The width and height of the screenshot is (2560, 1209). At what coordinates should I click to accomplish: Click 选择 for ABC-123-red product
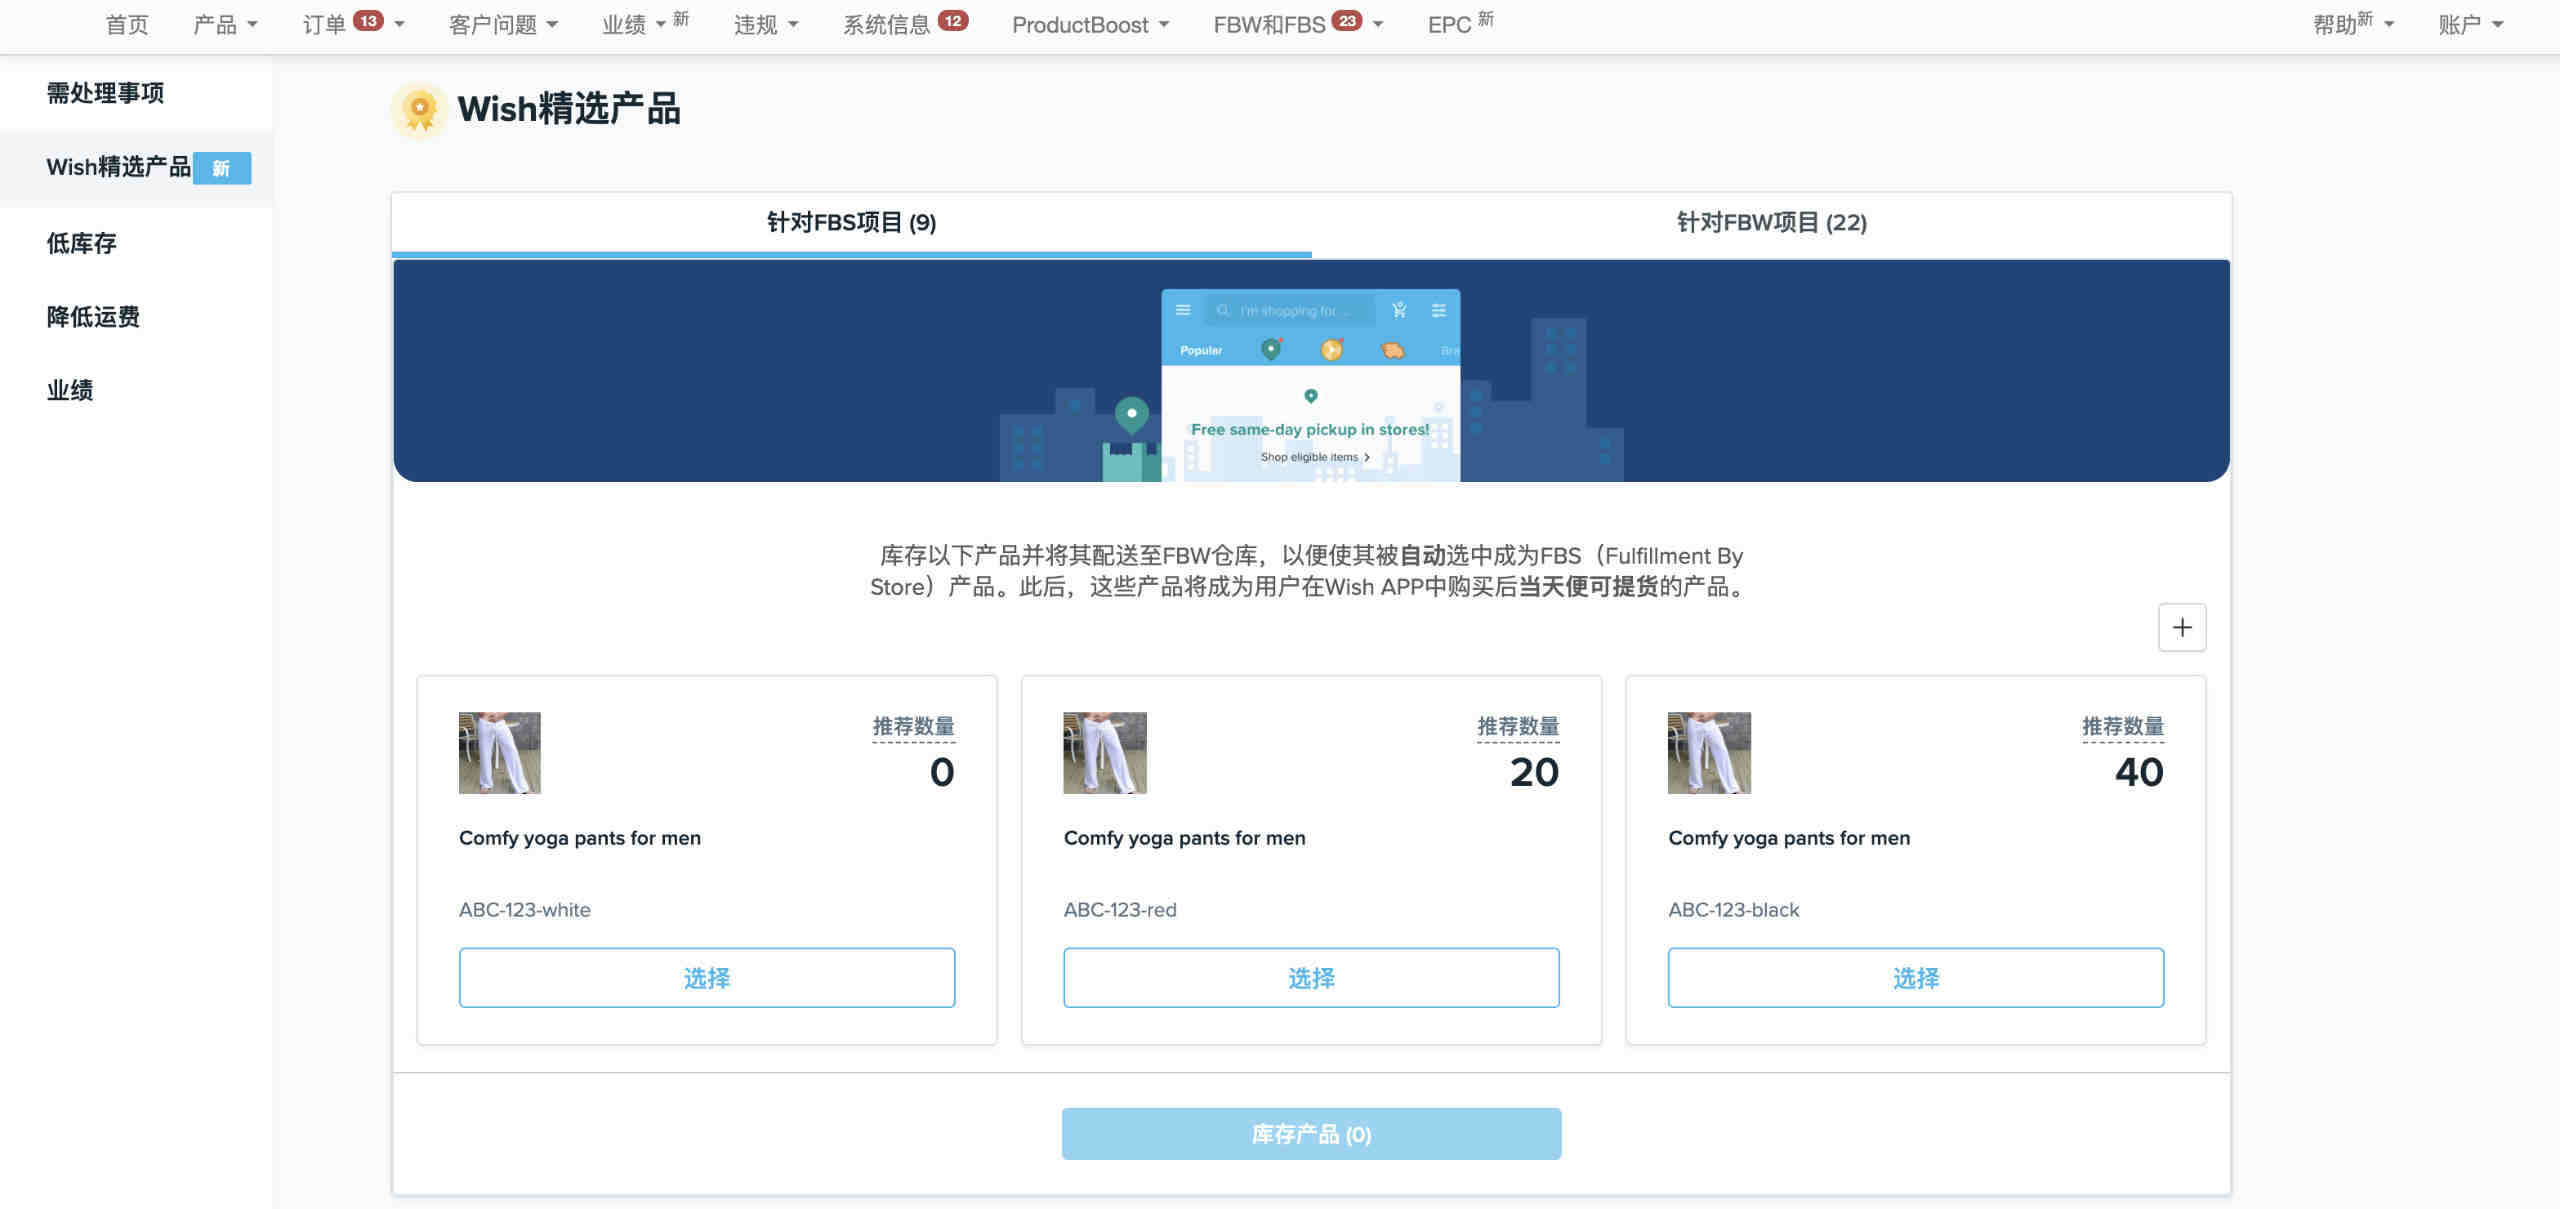[x=1311, y=977]
